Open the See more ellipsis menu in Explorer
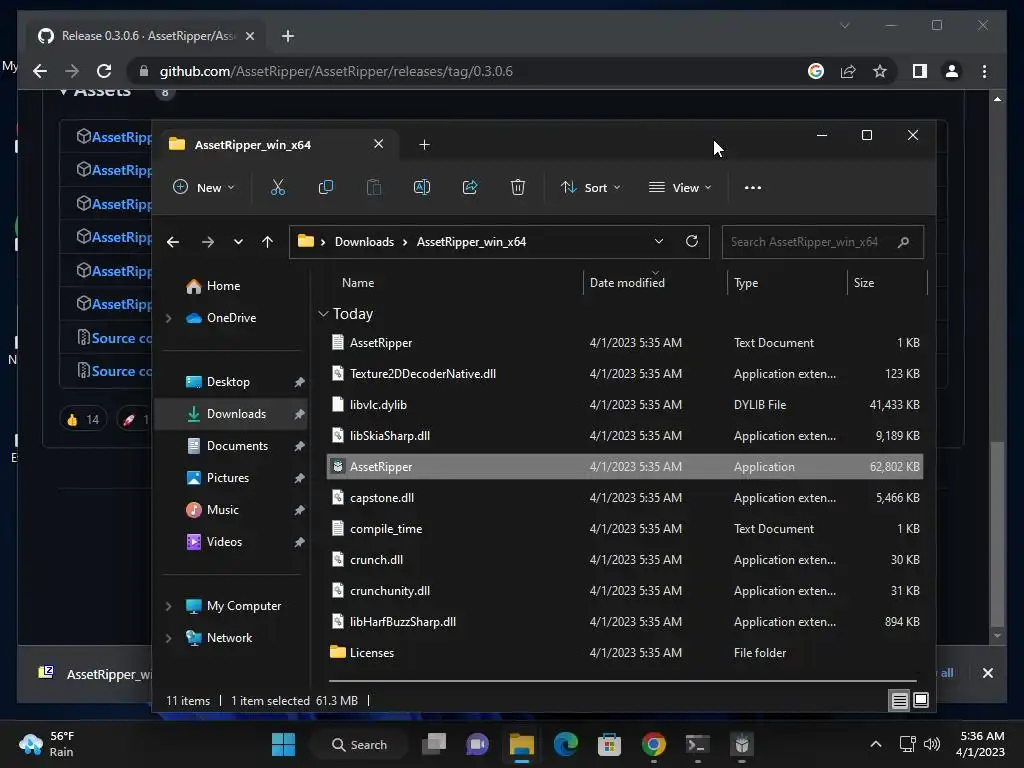 753,187
